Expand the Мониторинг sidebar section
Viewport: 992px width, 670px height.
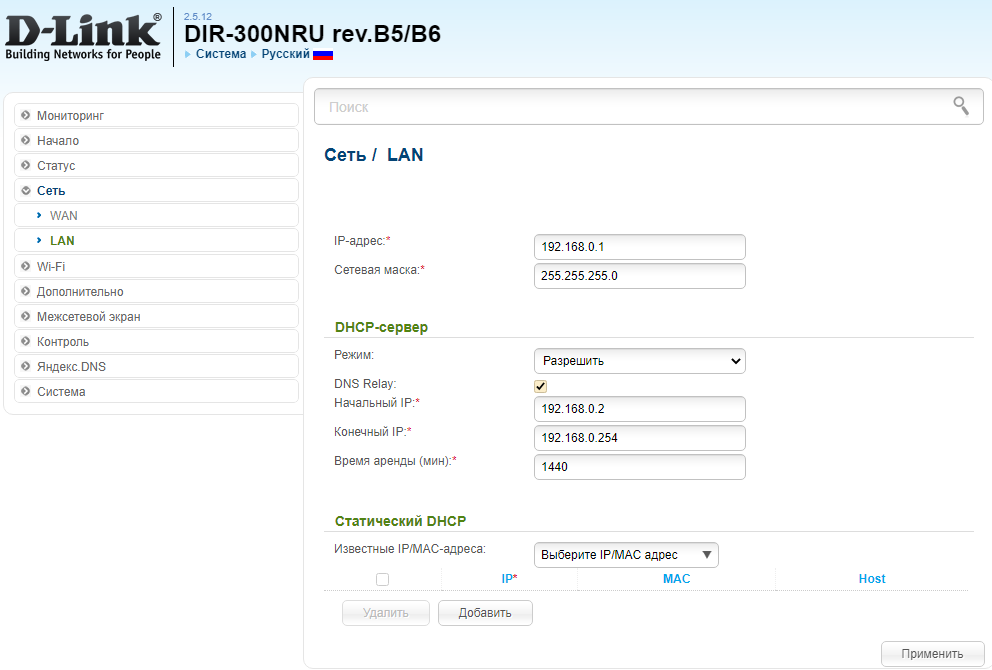coord(70,116)
